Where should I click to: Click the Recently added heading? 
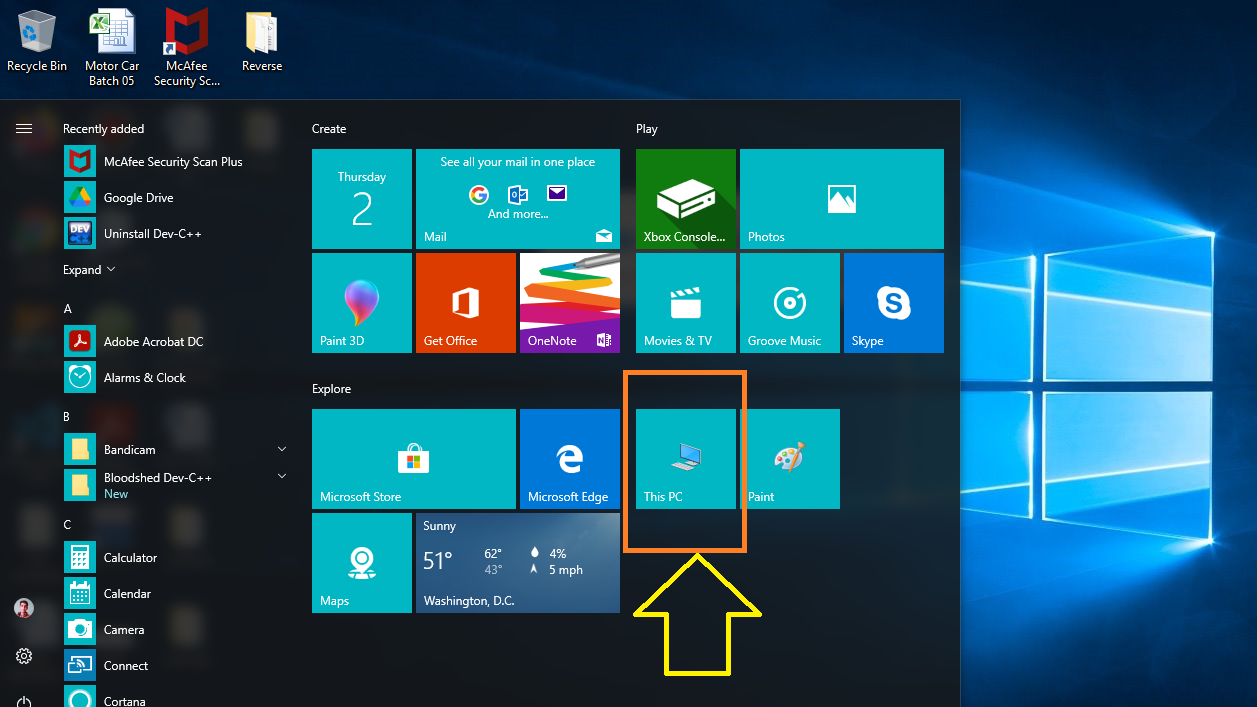click(104, 129)
